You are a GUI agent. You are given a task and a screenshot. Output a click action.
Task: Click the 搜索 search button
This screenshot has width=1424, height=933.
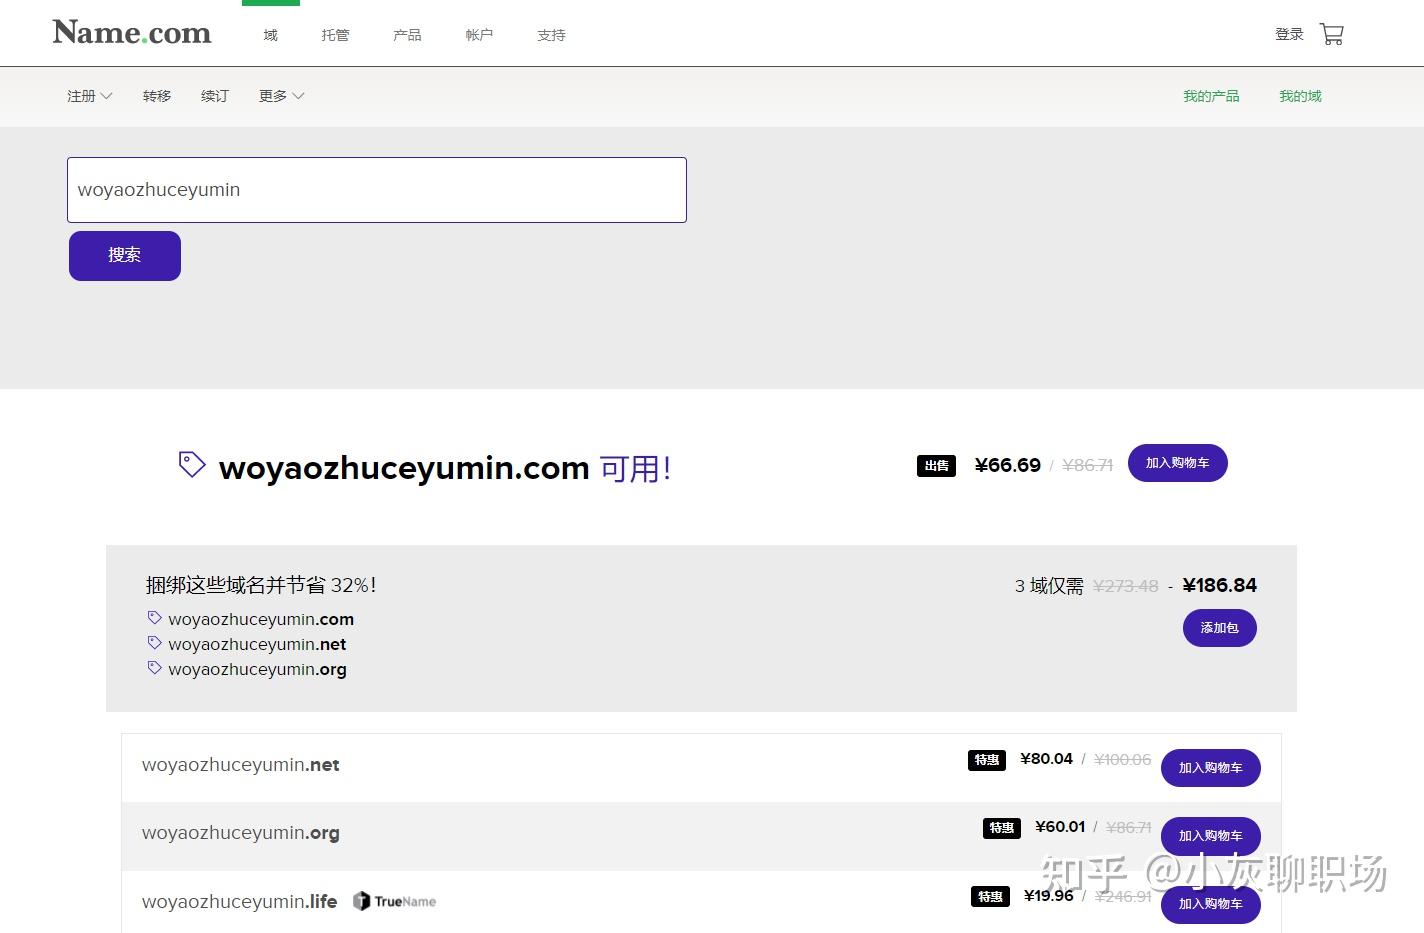point(124,255)
